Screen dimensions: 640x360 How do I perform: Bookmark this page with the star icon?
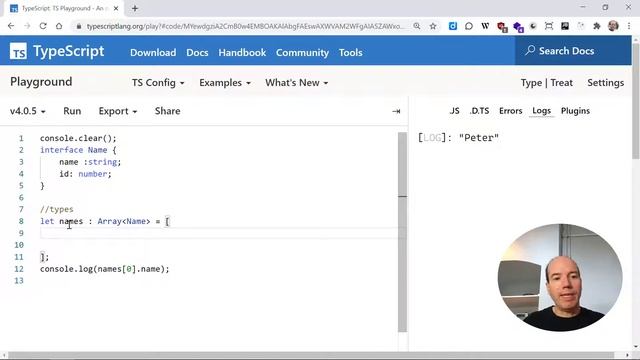tap(433, 26)
